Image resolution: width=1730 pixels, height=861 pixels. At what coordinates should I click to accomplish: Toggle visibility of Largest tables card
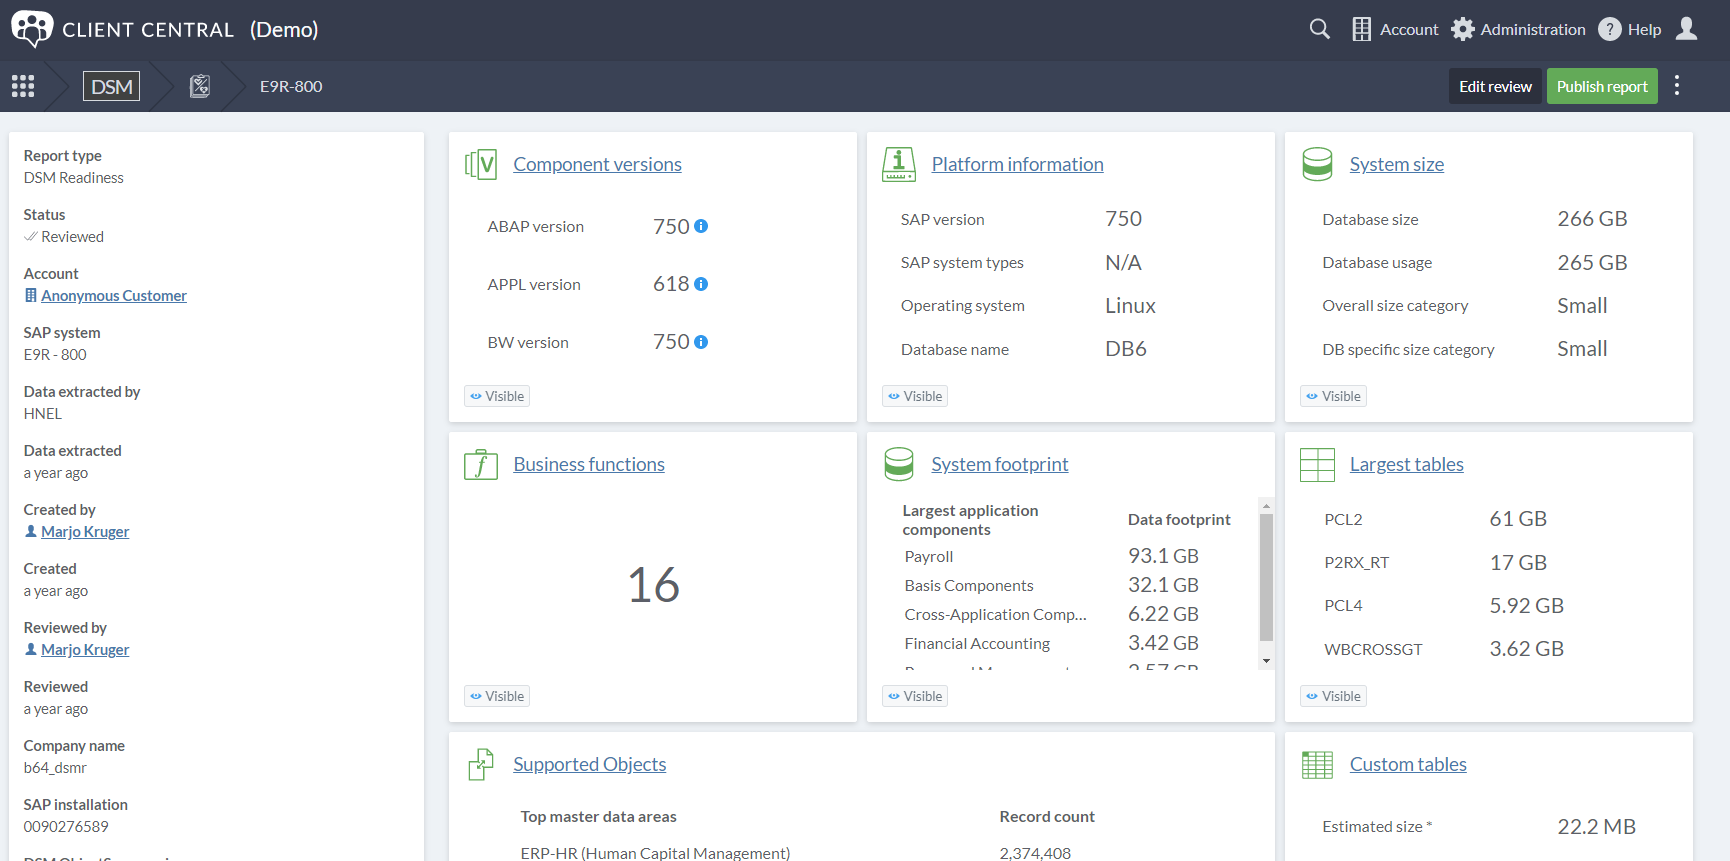point(1333,696)
